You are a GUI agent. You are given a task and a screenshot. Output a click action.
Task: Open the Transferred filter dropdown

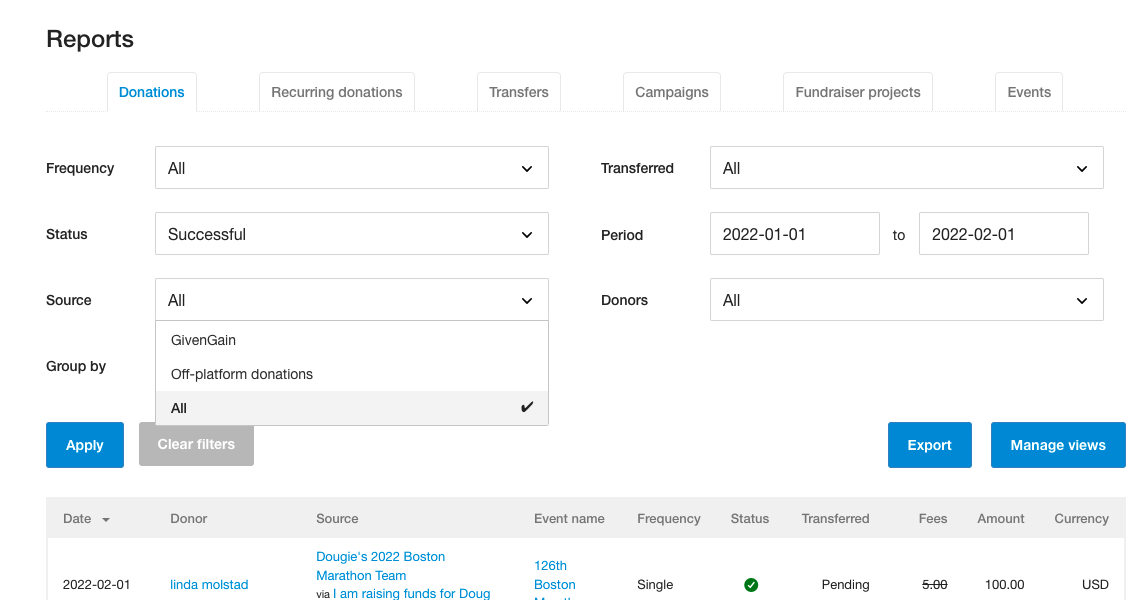tap(906, 168)
